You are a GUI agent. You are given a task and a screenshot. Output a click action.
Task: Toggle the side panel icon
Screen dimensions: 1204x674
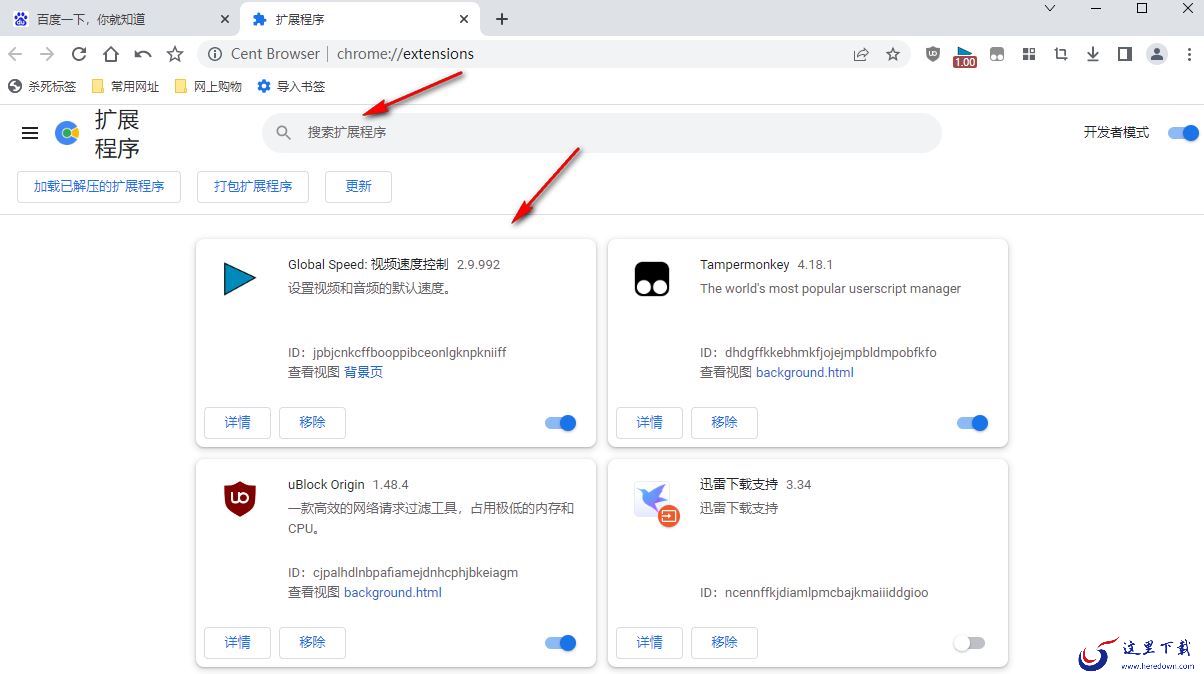point(1125,54)
